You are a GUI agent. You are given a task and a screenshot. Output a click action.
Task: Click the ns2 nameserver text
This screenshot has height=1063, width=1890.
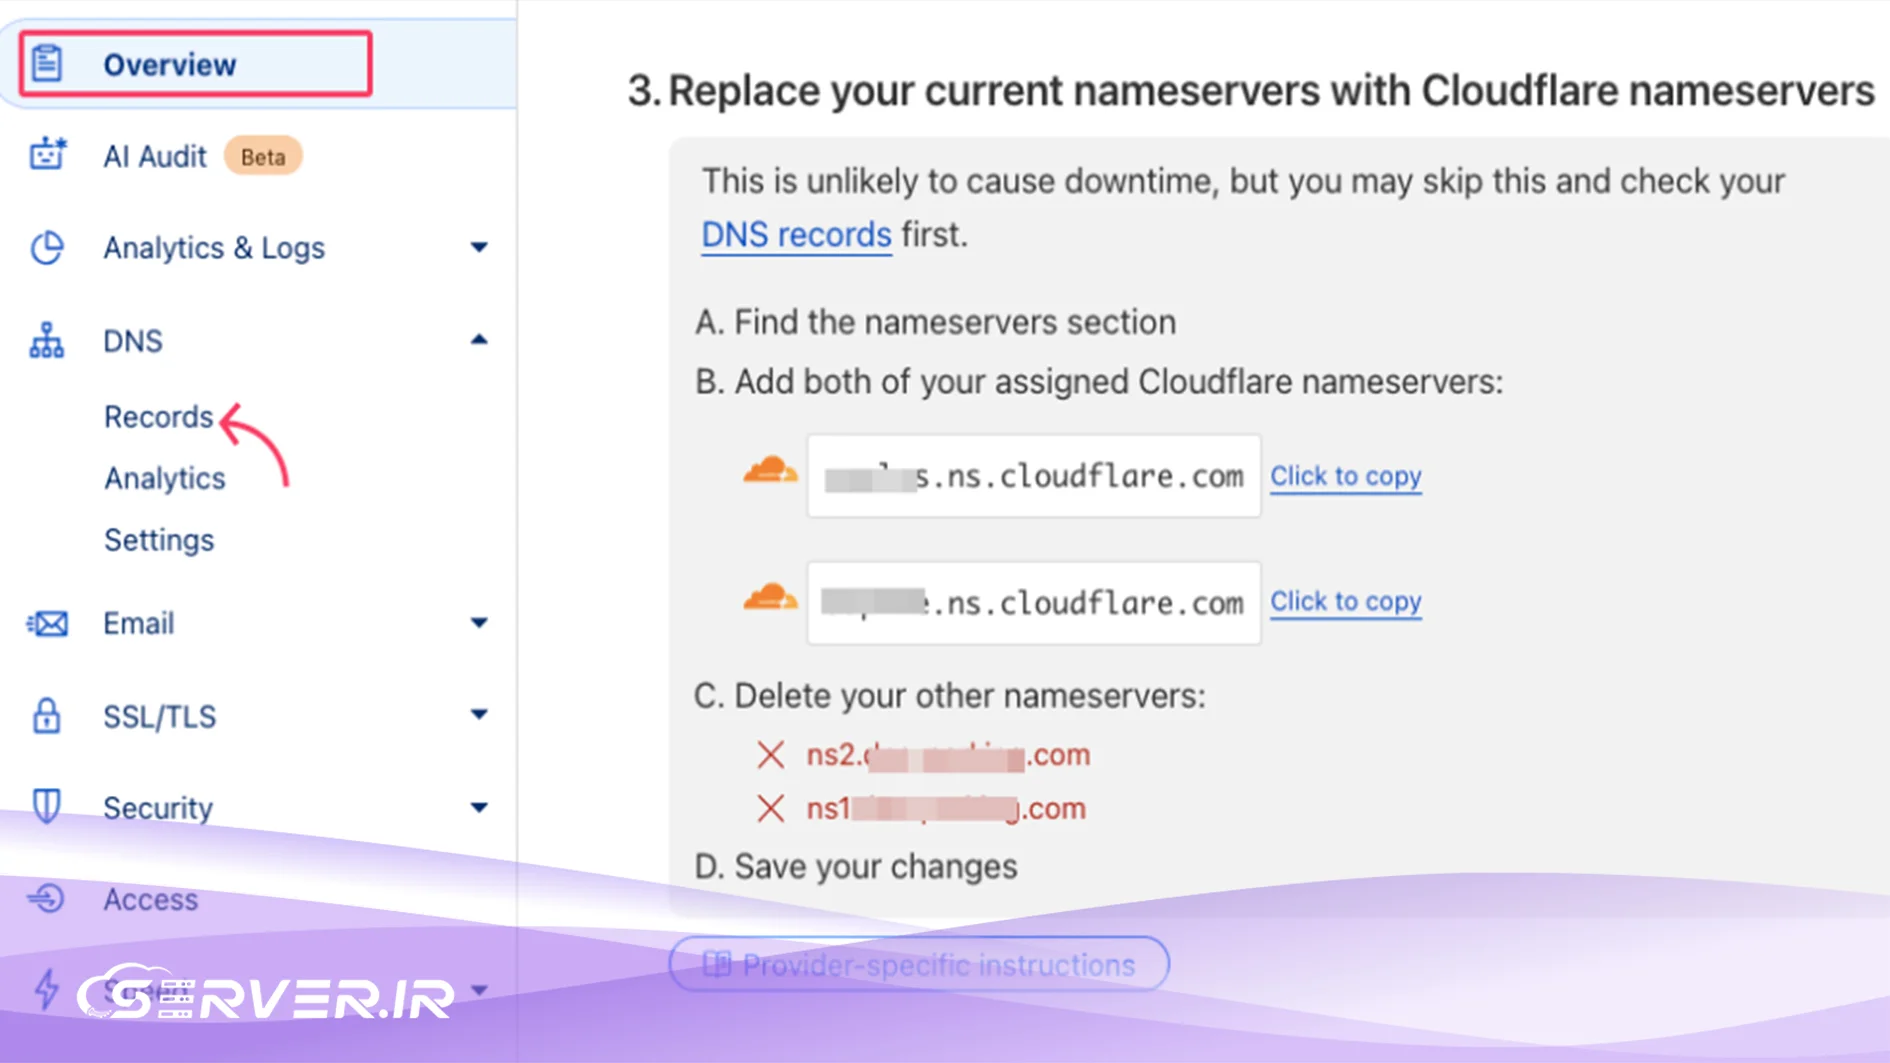[948, 755]
